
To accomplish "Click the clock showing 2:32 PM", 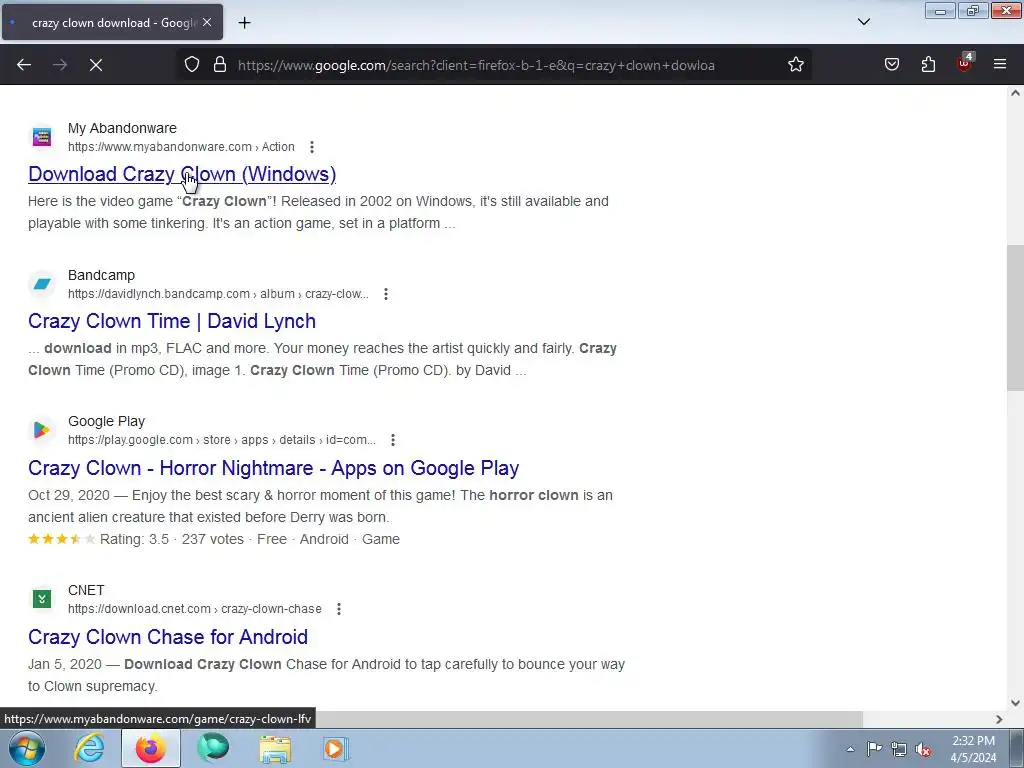I will (x=973, y=749).
